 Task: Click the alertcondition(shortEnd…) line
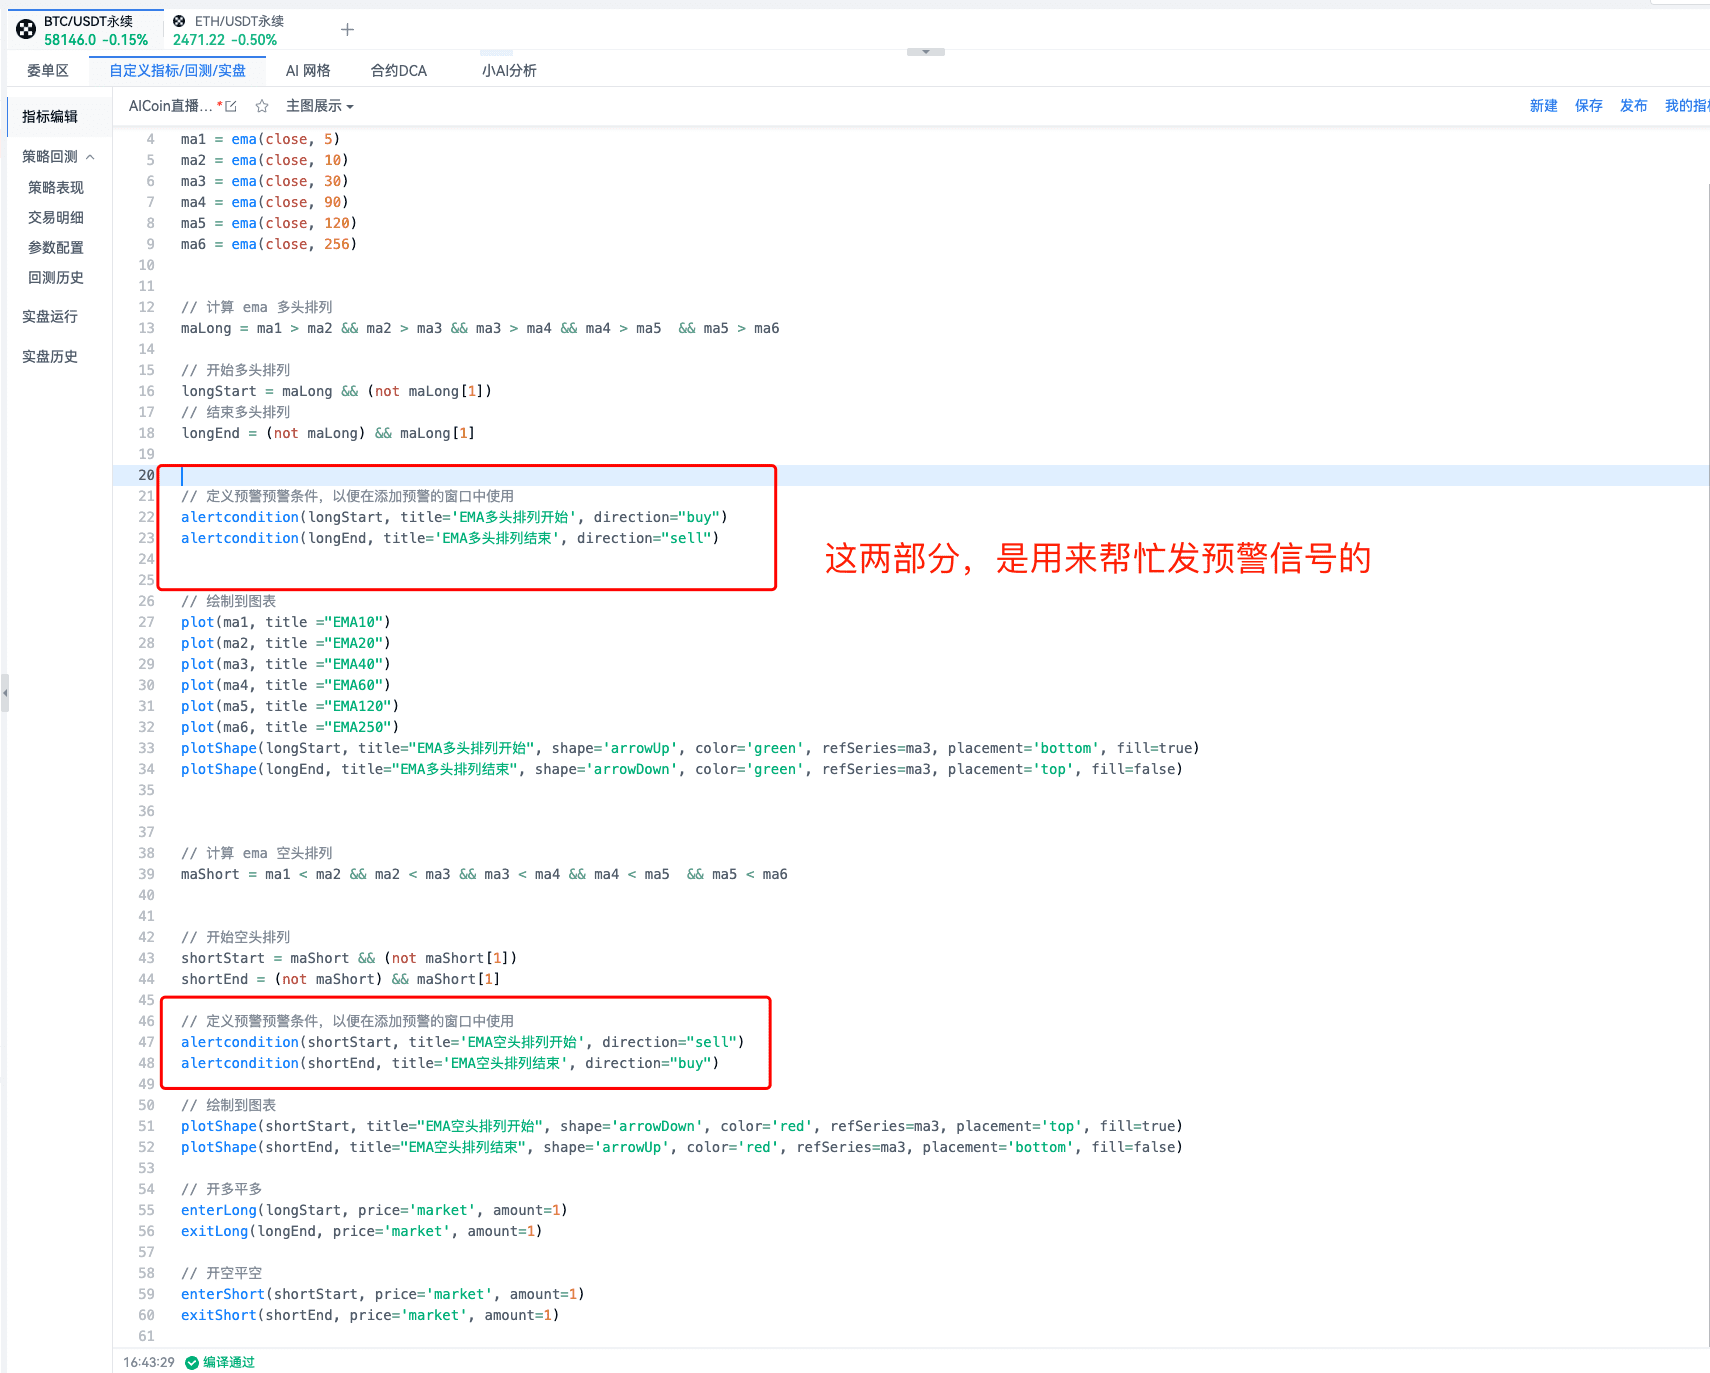point(450,1063)
